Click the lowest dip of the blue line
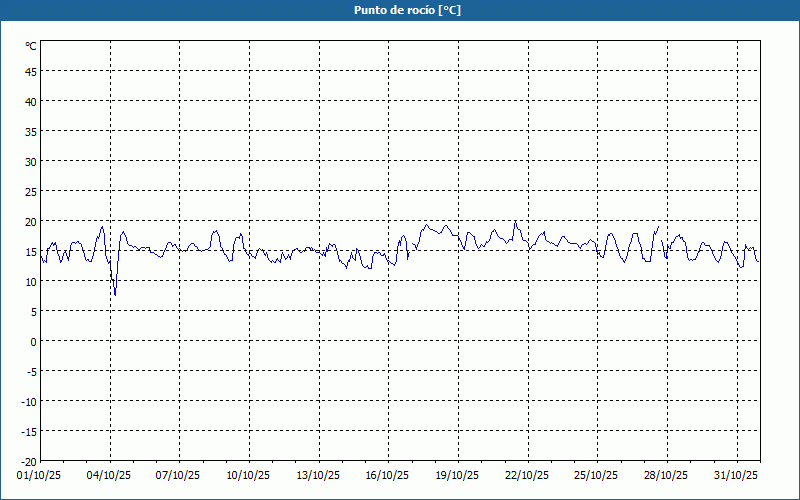Screen dimensions: 800x500 [115, 295]
